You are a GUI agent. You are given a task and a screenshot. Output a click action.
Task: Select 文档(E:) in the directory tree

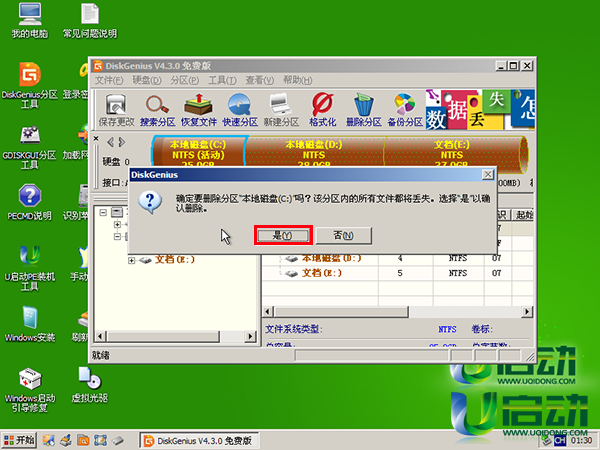[174, 259]
